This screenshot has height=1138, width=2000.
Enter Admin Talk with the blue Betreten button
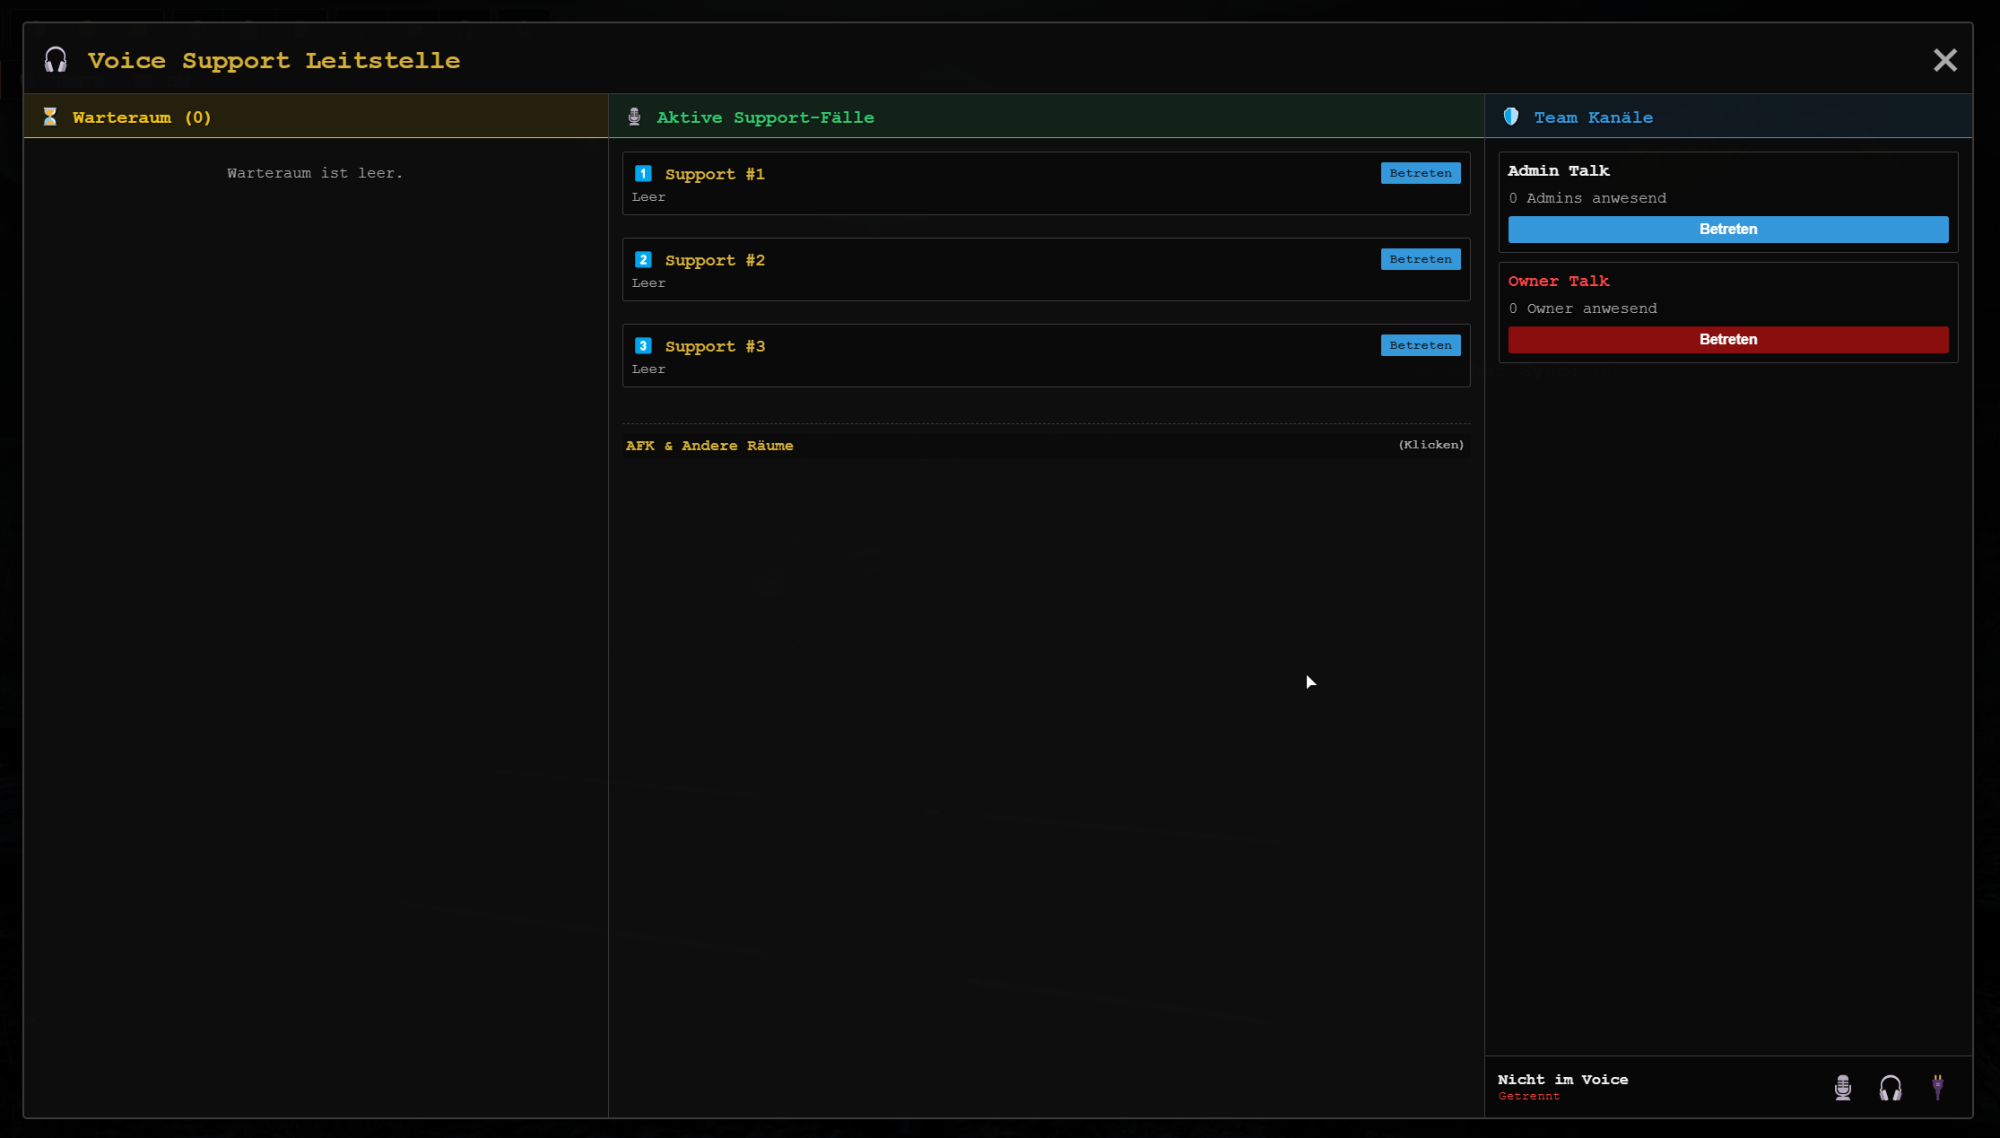tap(1728, 229)
